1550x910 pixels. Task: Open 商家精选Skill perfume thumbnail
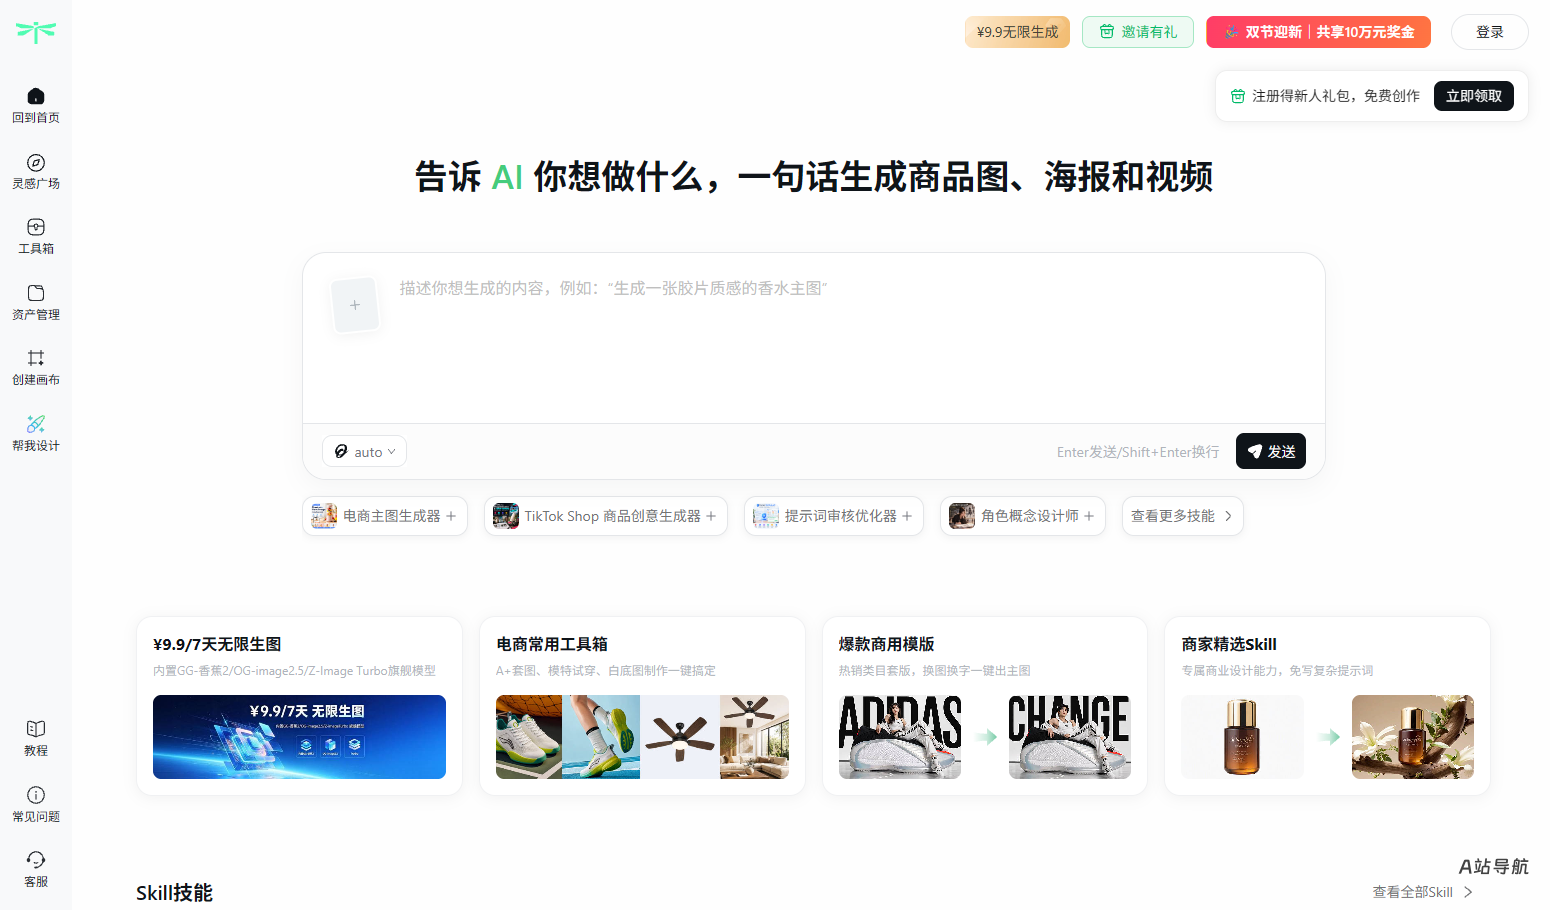pyautogui.click(x=1242, y=737)
